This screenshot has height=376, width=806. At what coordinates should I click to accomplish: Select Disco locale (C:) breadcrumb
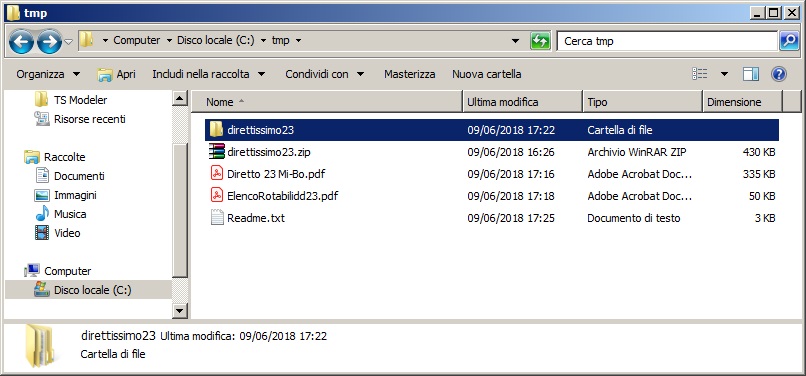coord(216,40)
